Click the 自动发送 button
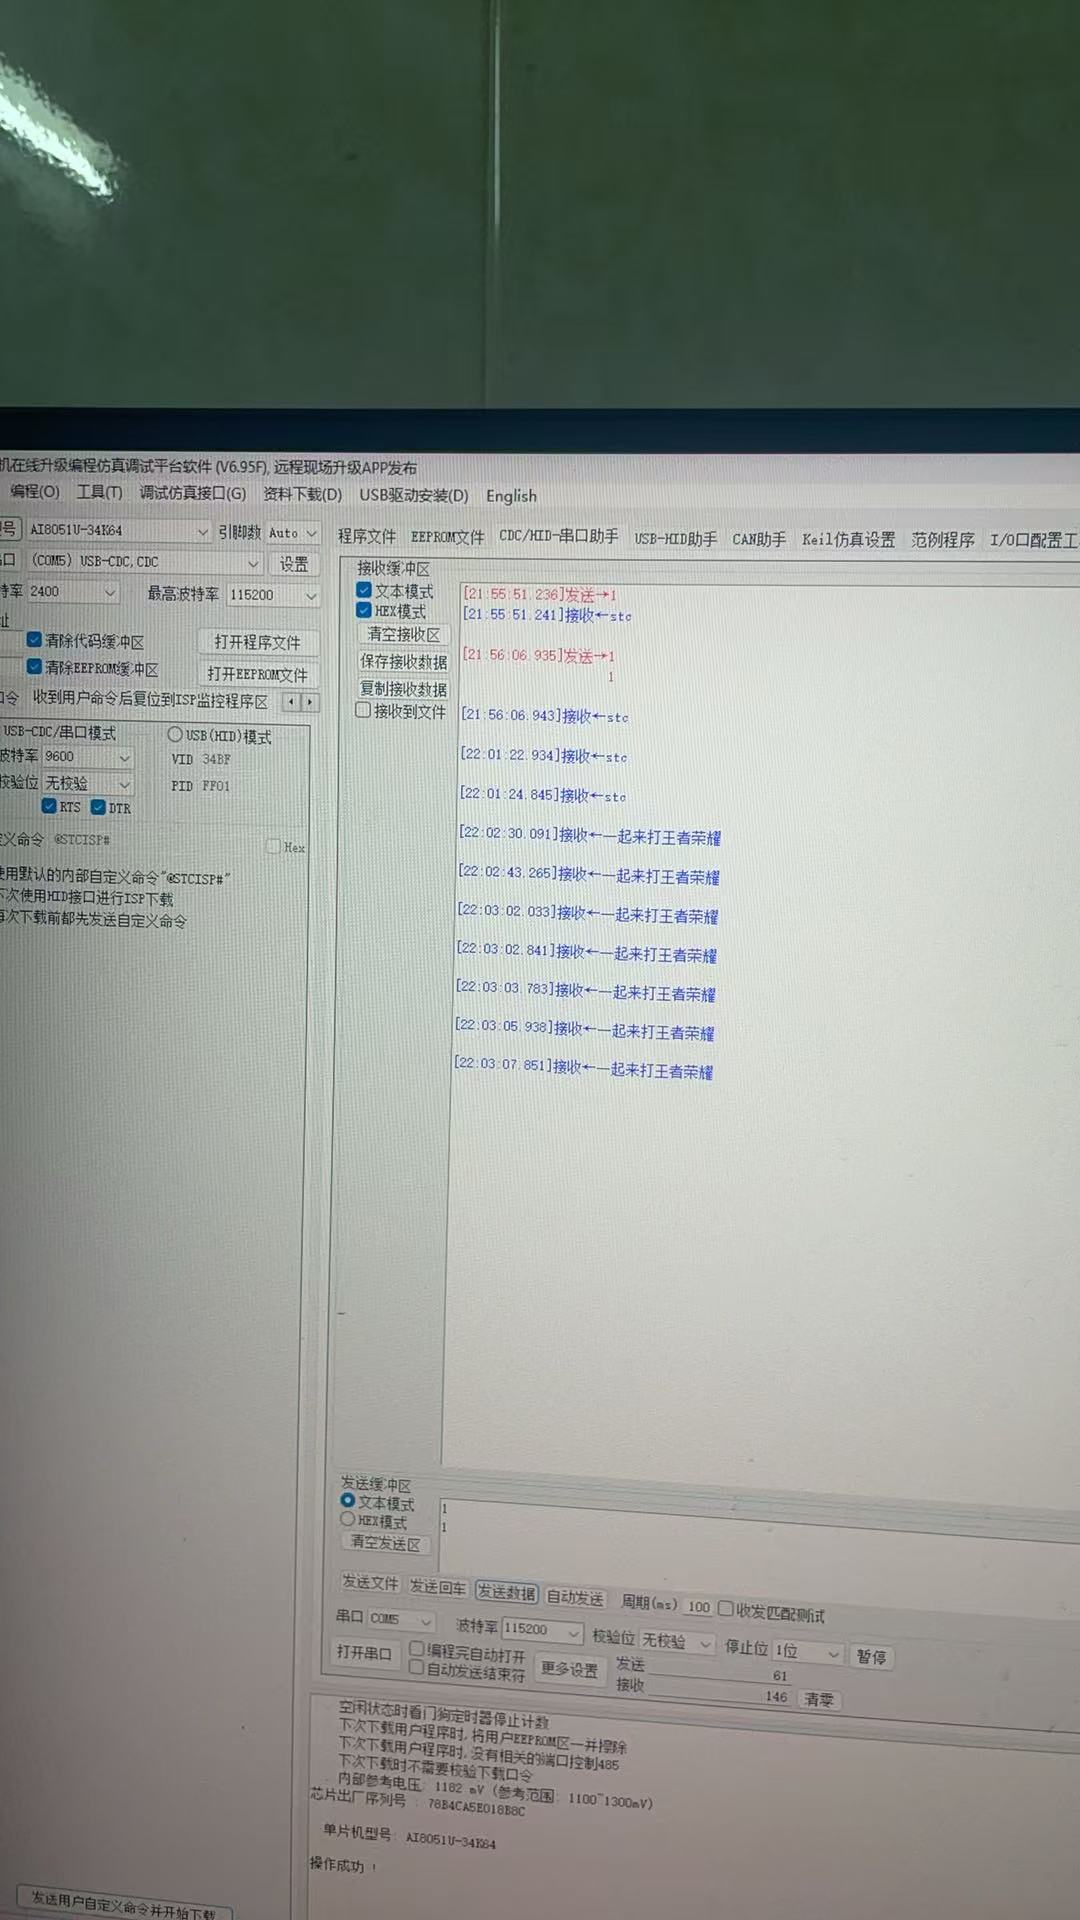The height and width of the screenshot is (1920, 1080). pyautogui.click(x=575, y=1597)
